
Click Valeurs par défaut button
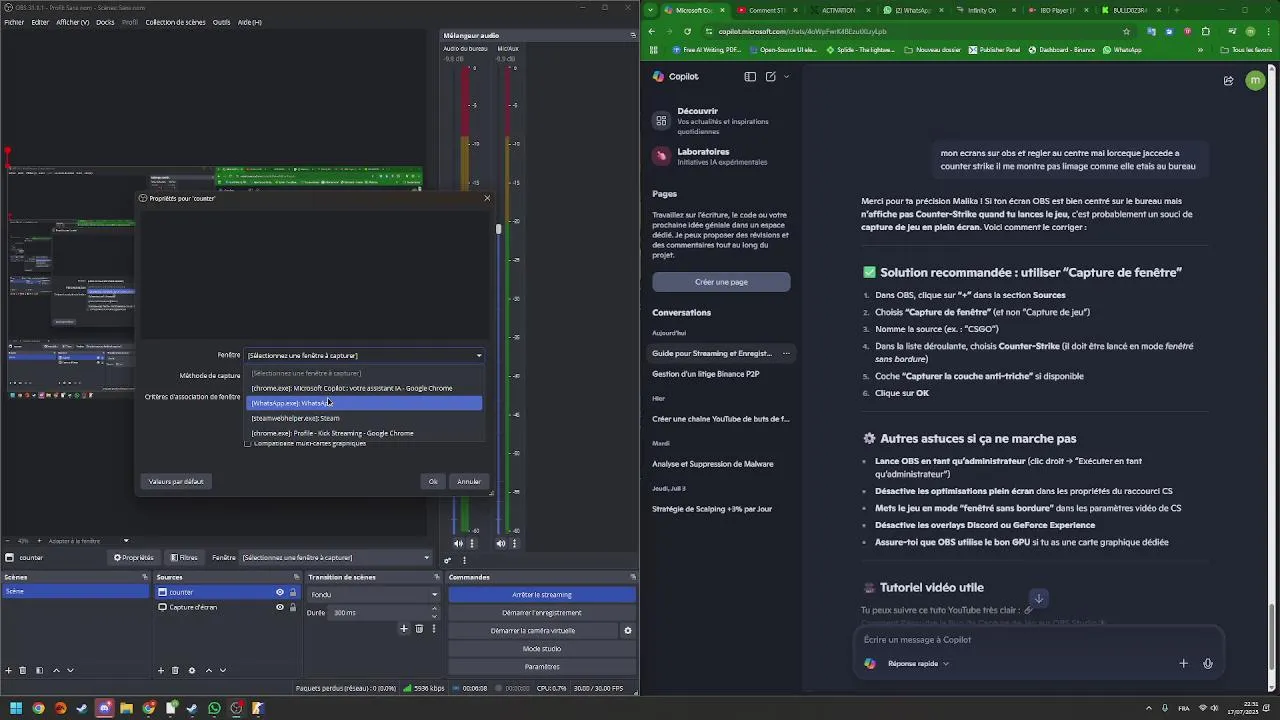(176, 482)
